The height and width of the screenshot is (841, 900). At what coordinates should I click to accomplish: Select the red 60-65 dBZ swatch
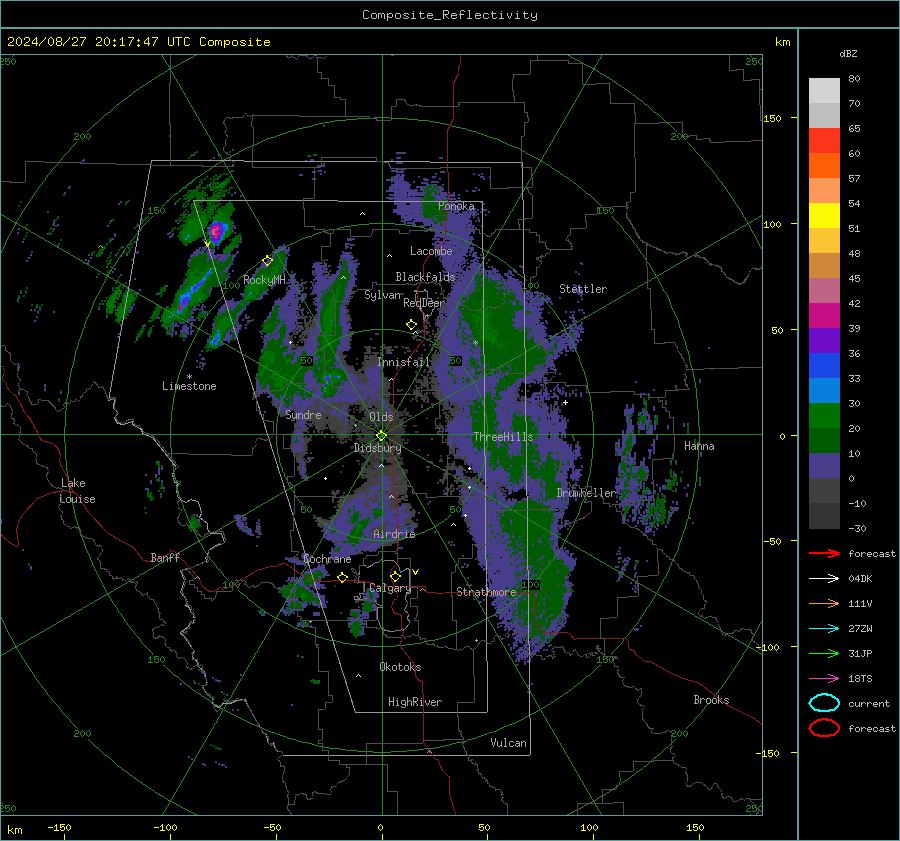[824, 141]
